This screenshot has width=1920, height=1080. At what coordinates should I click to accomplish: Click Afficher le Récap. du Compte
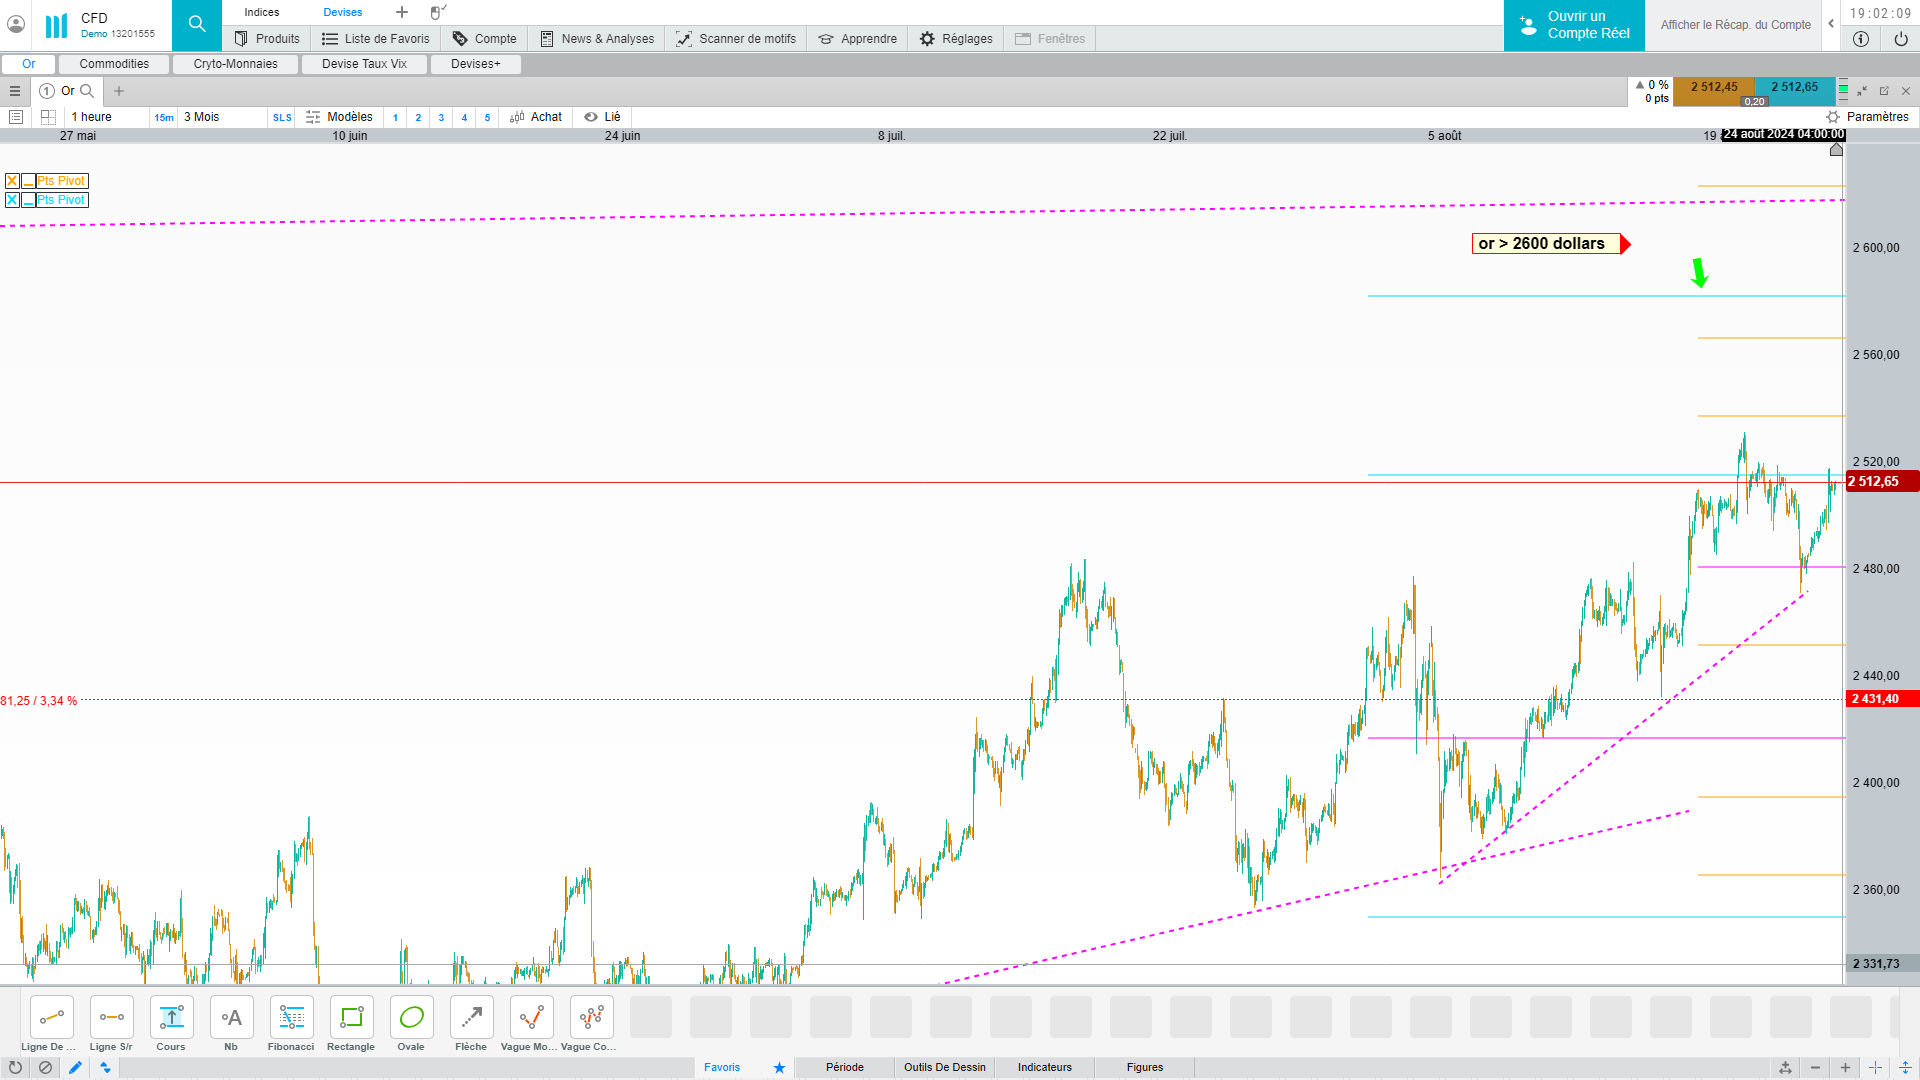(1735, 25)
